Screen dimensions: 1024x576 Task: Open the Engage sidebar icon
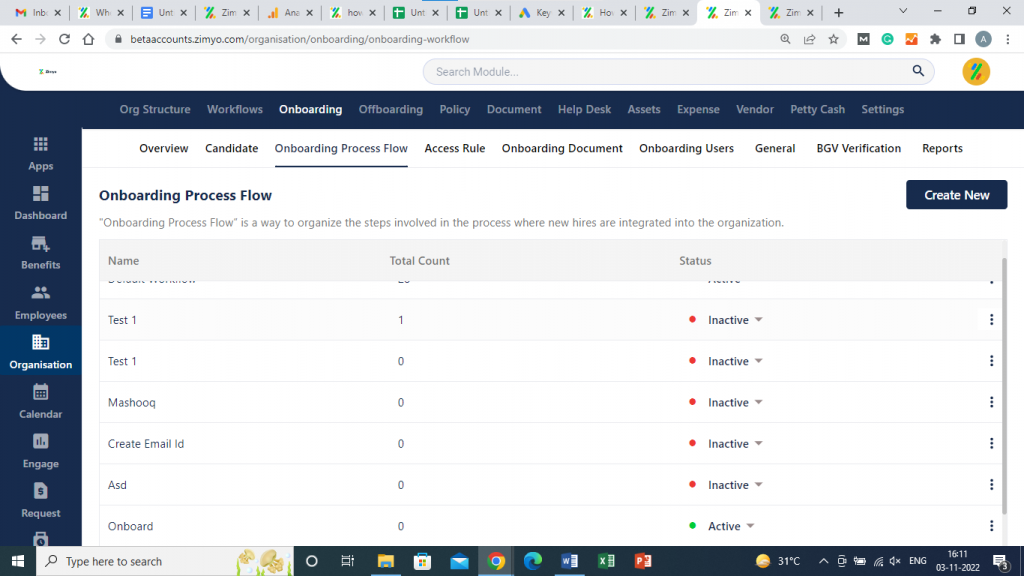[x=40, y=441]
